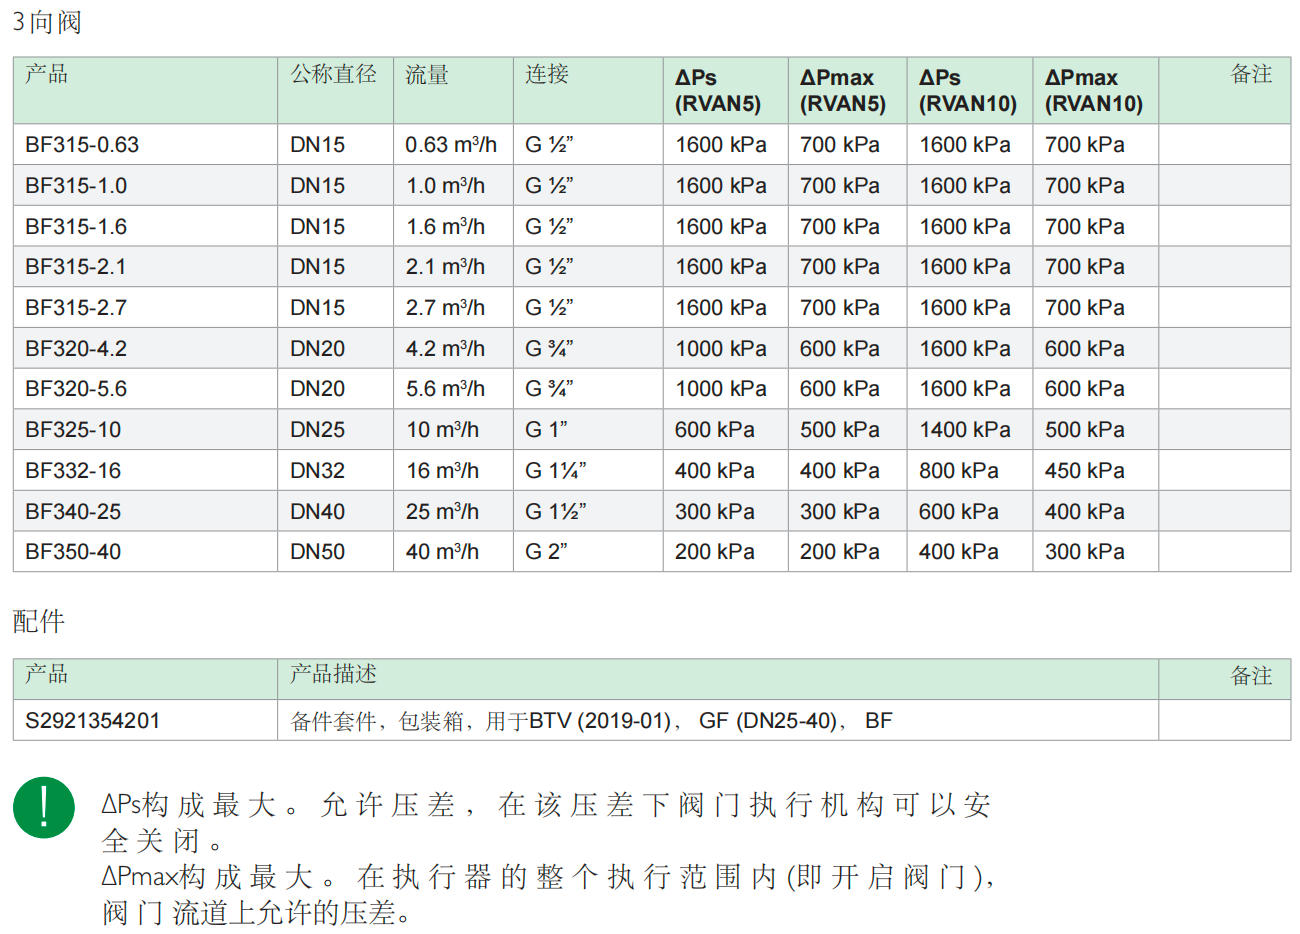Click the BF325-10 product name
The width and height of the screenshot is (1300, 934).
73,430
